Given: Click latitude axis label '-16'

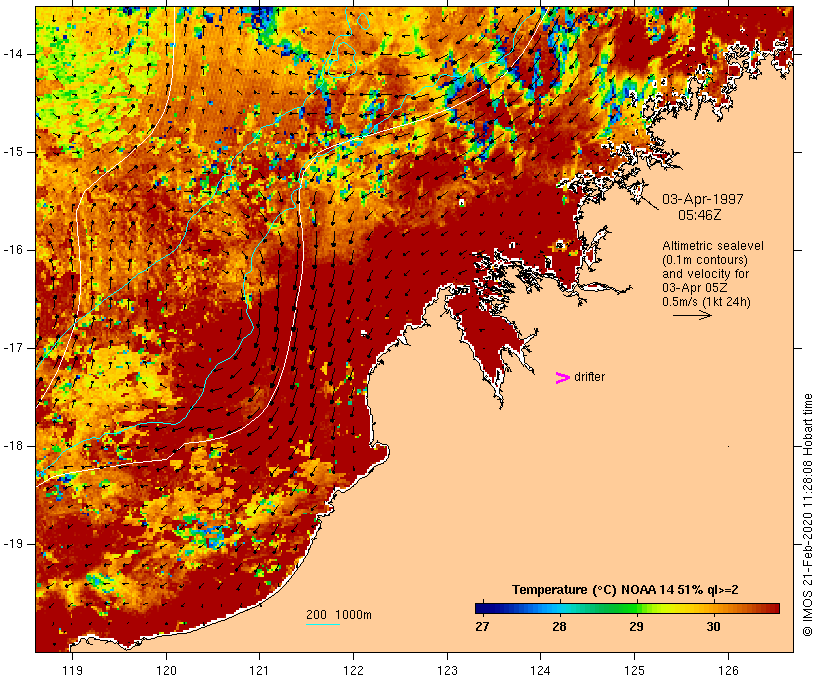Looking at the screenshot, I should [x=13, y=250].
